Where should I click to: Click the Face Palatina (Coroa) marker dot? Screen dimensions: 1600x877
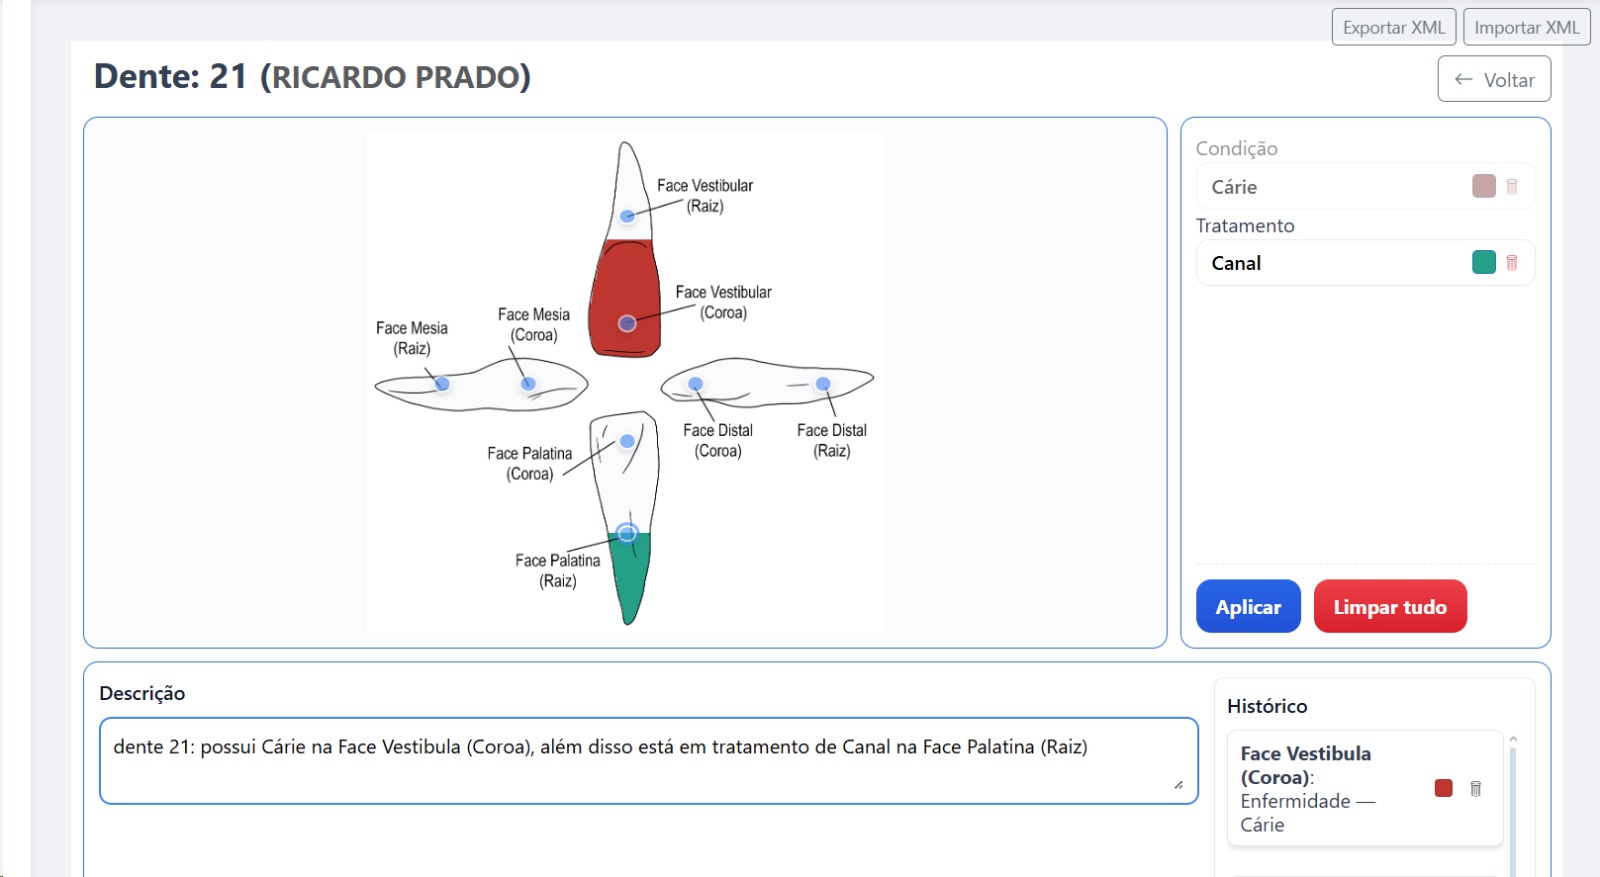click(627, 441)
